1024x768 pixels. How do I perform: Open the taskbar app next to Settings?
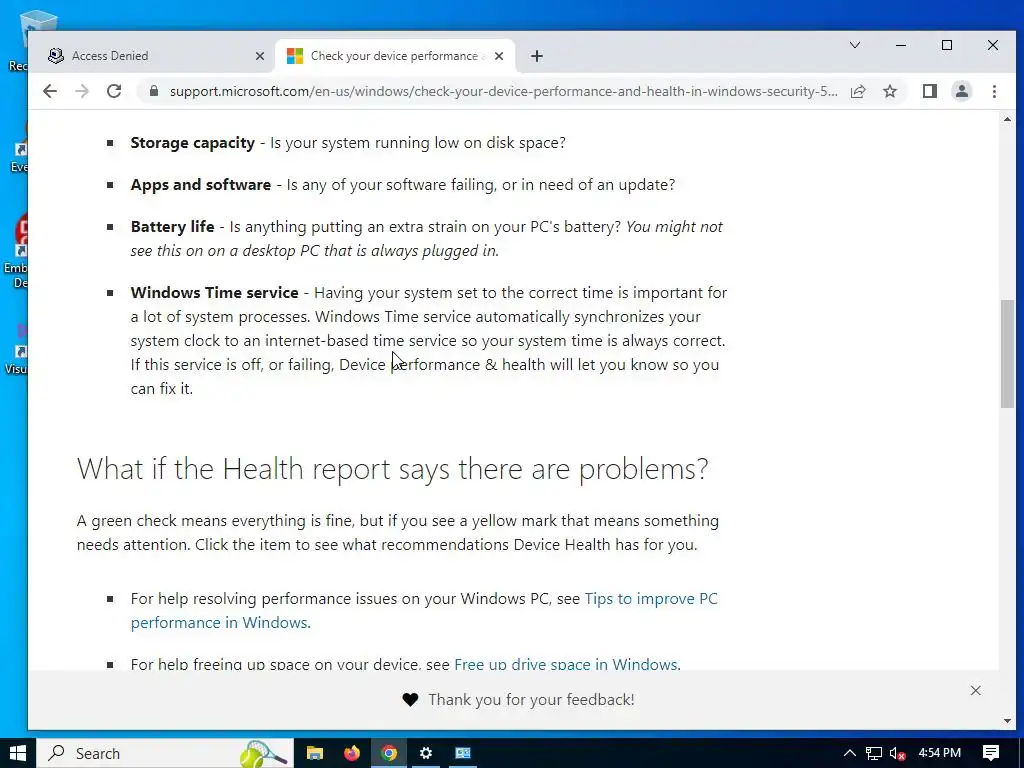[x=463, y=753]
